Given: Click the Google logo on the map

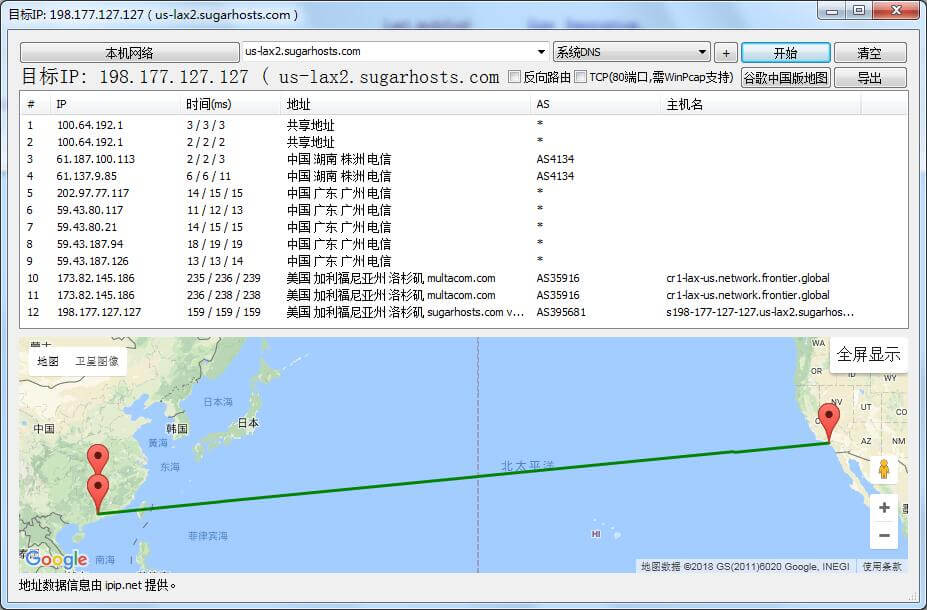Looking at the screenshot, I should click(56, 559).
